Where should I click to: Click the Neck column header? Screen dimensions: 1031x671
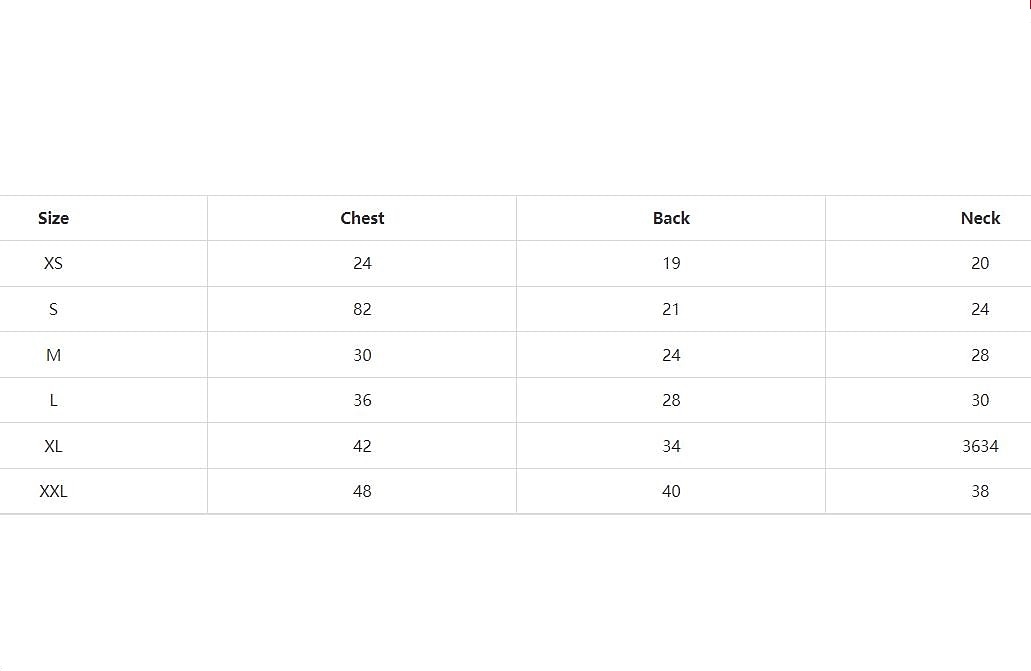pos(980,218)
